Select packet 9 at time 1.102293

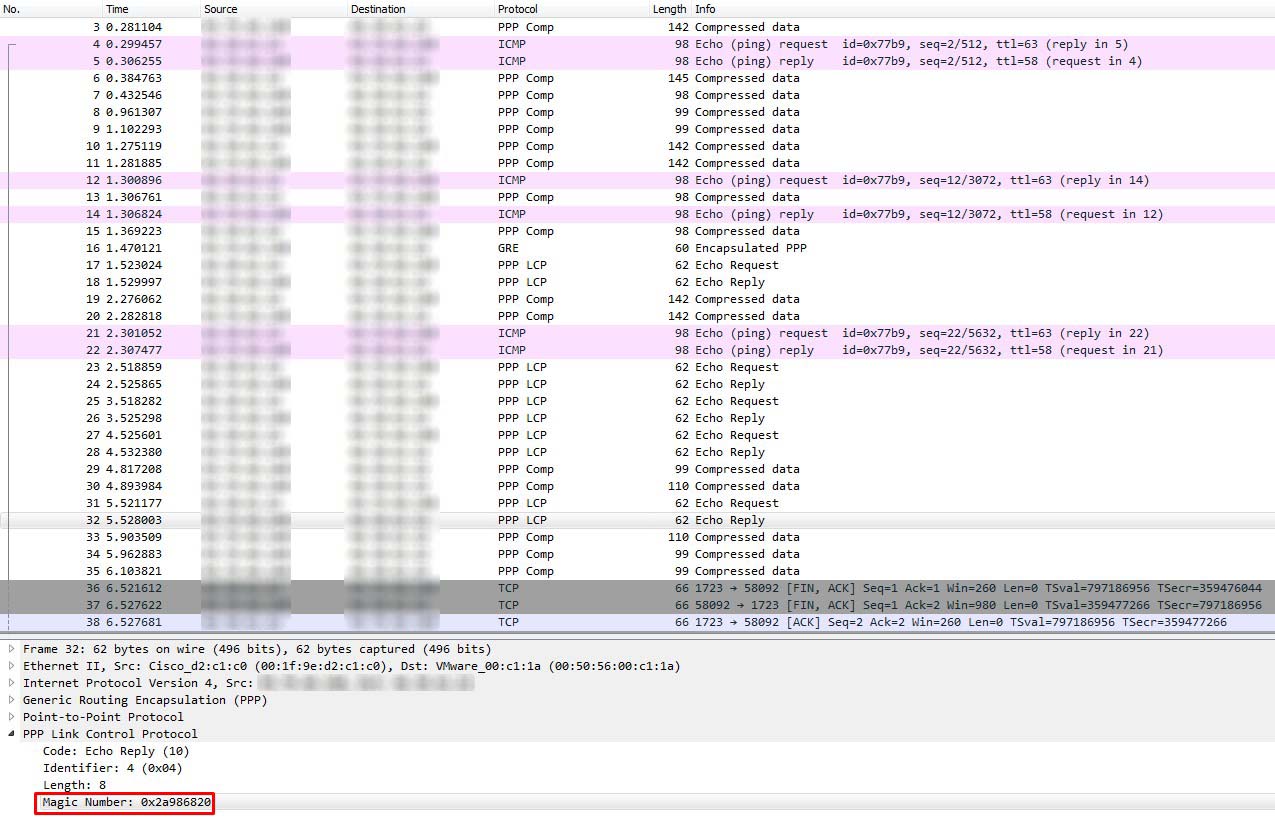[637, 129]
